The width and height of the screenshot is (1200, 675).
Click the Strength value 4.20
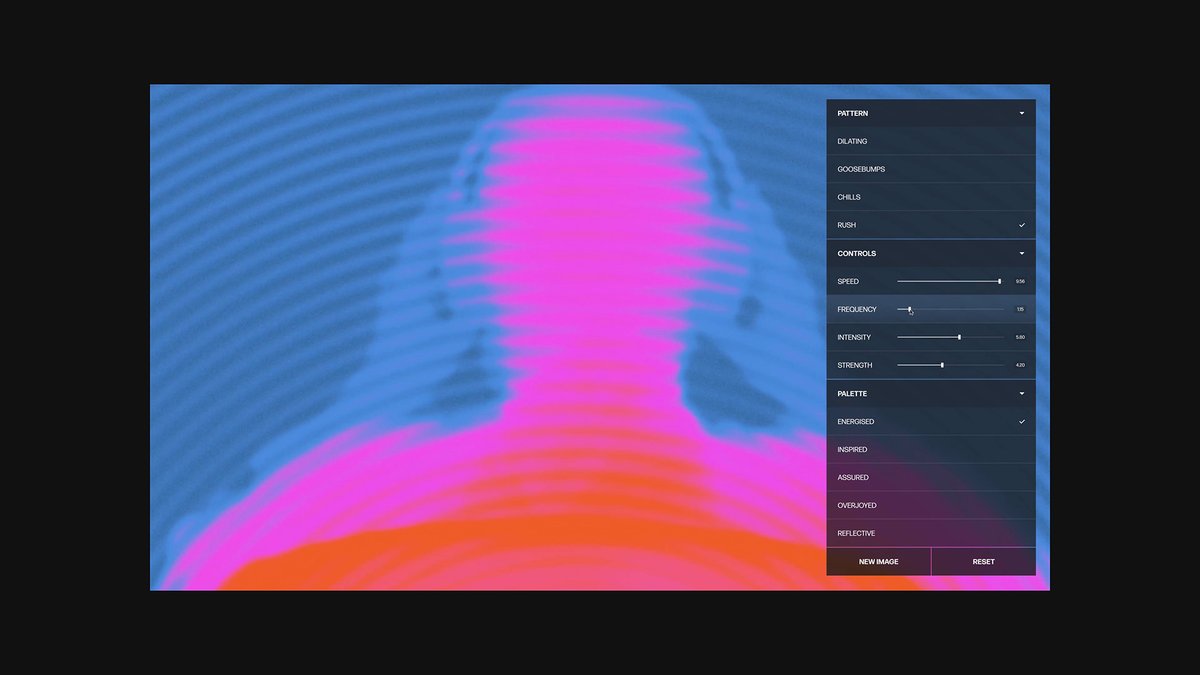pyautogui.click(x=1020, y=365)
